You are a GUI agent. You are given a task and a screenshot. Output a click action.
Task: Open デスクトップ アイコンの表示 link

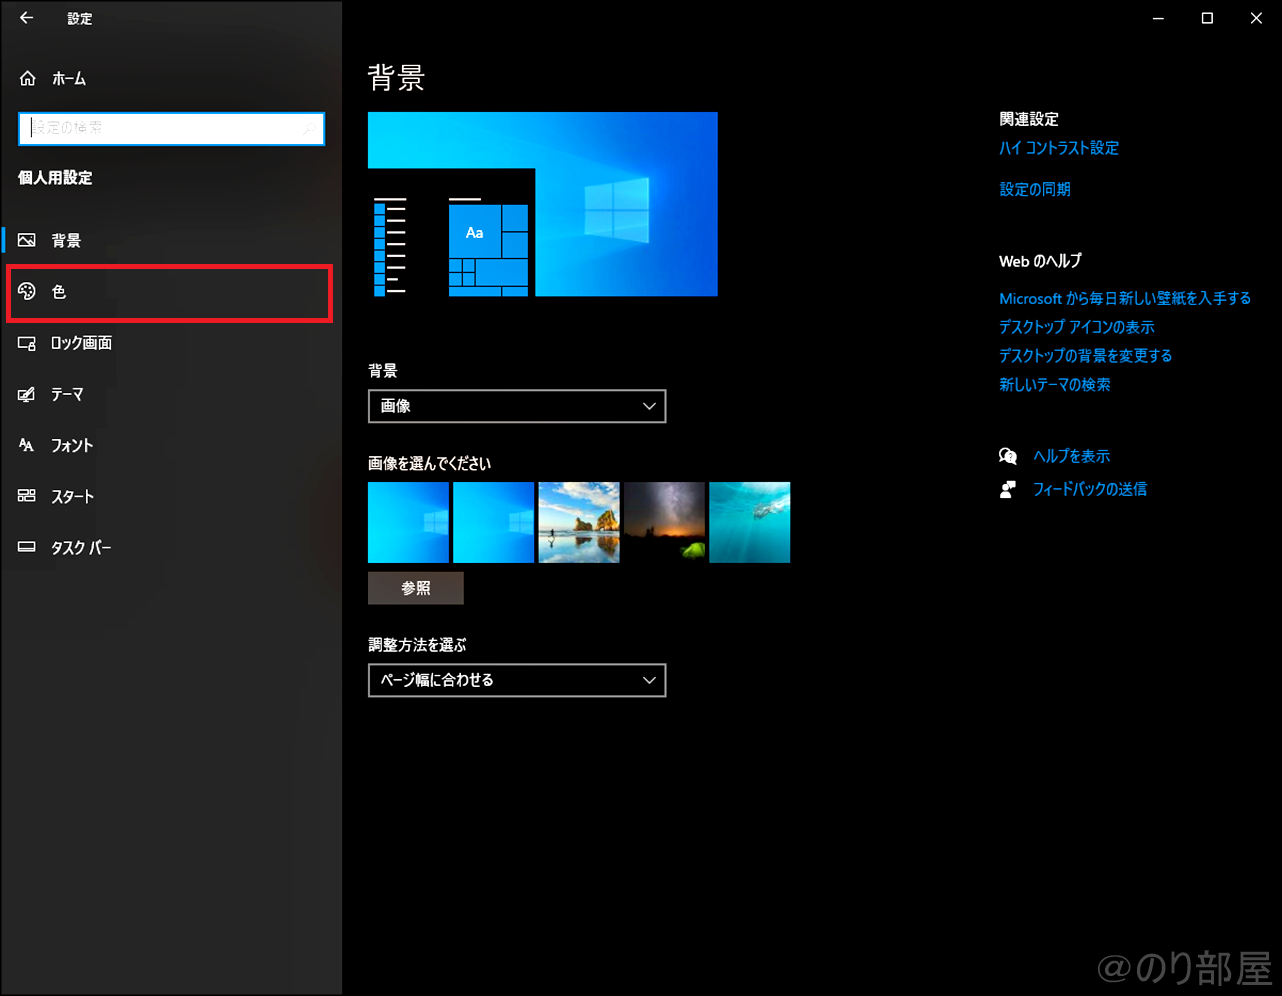click(1076, 327)
